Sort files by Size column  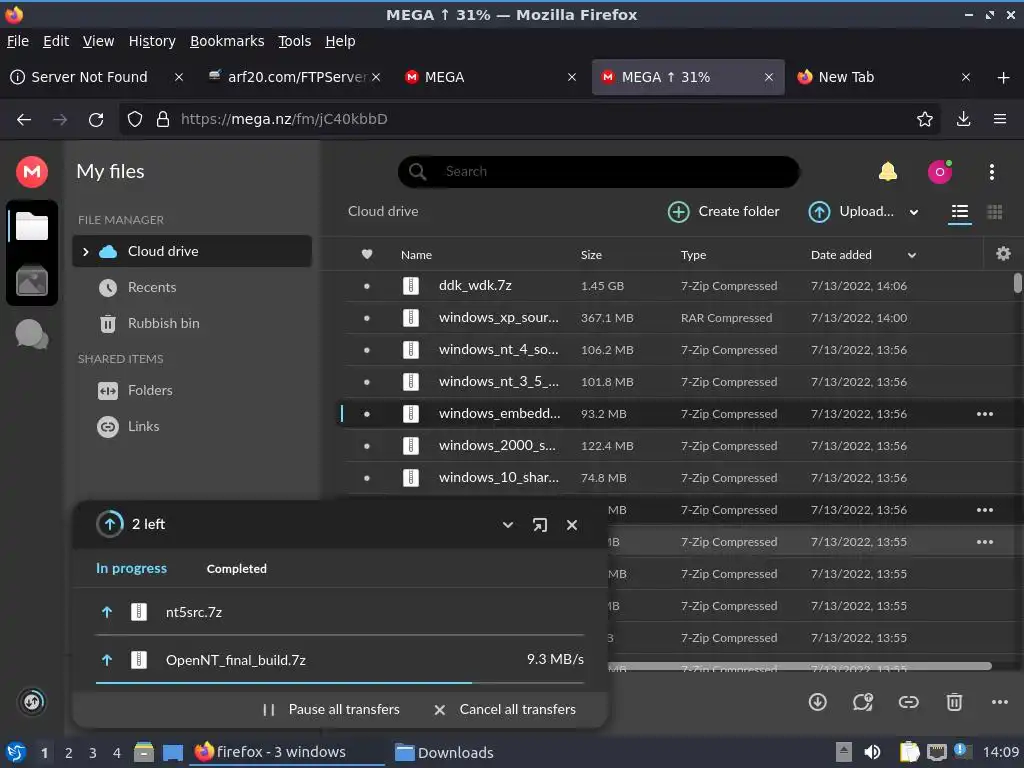pyautogui.click(x=591, y=255)
